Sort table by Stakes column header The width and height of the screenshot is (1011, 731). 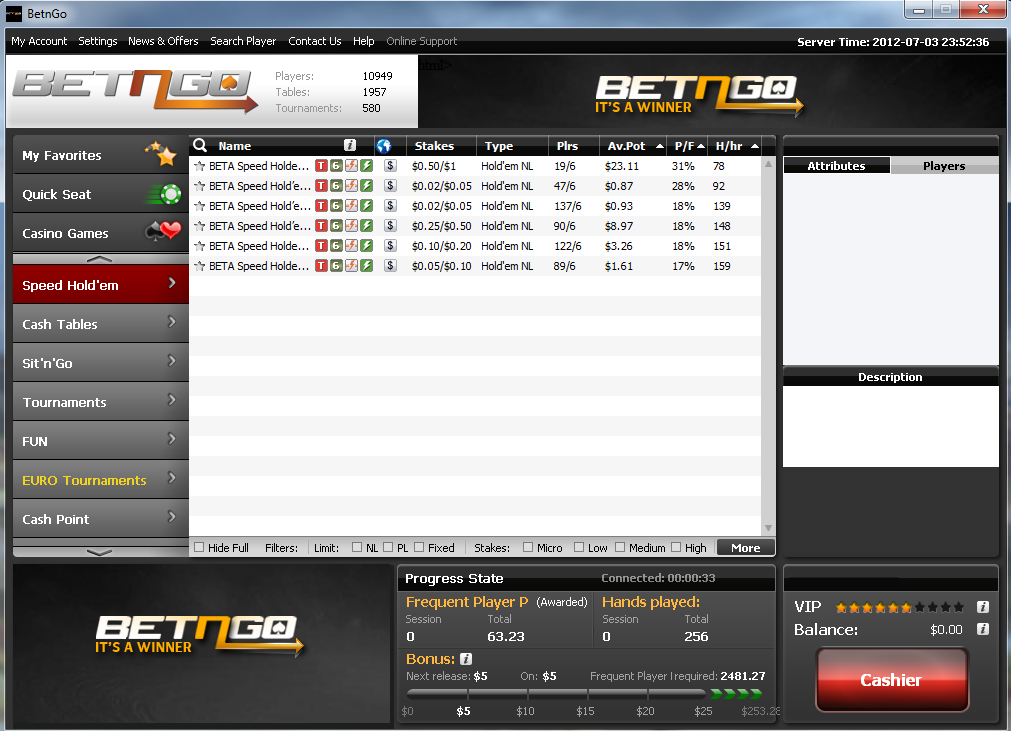coord(441,146)
